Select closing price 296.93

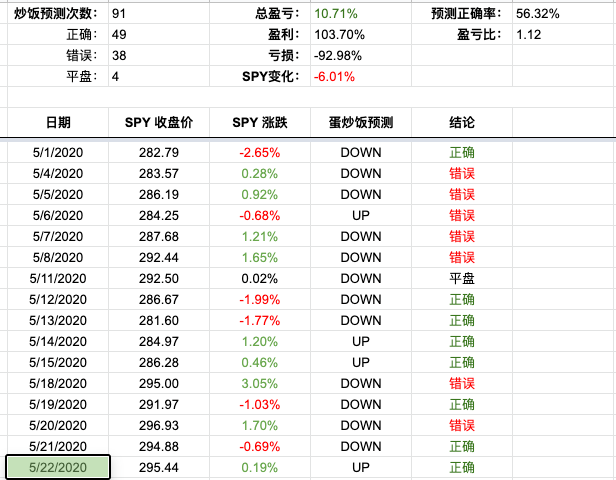coord(159,425)
